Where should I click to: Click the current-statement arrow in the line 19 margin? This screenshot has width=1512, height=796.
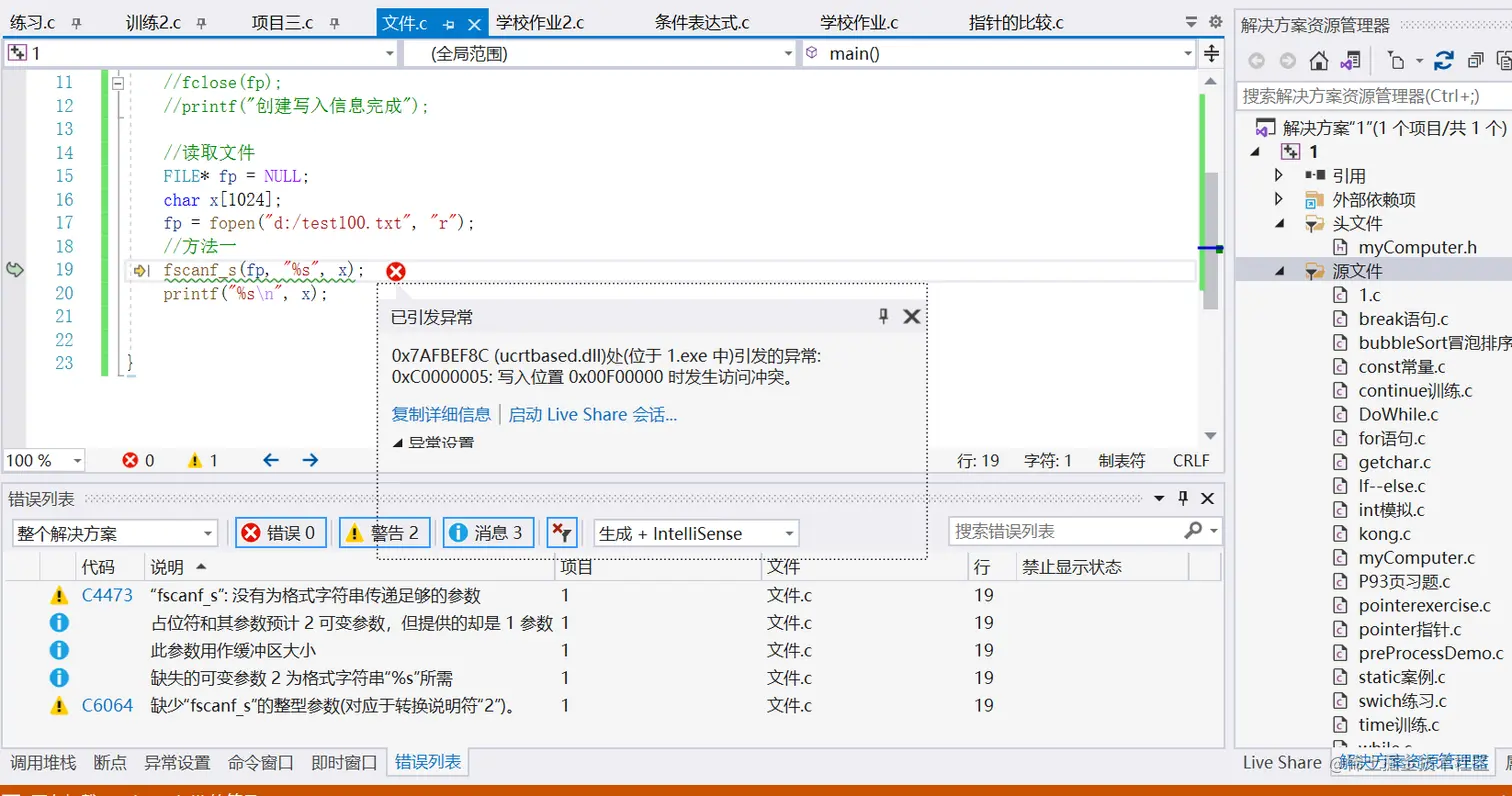139,270
